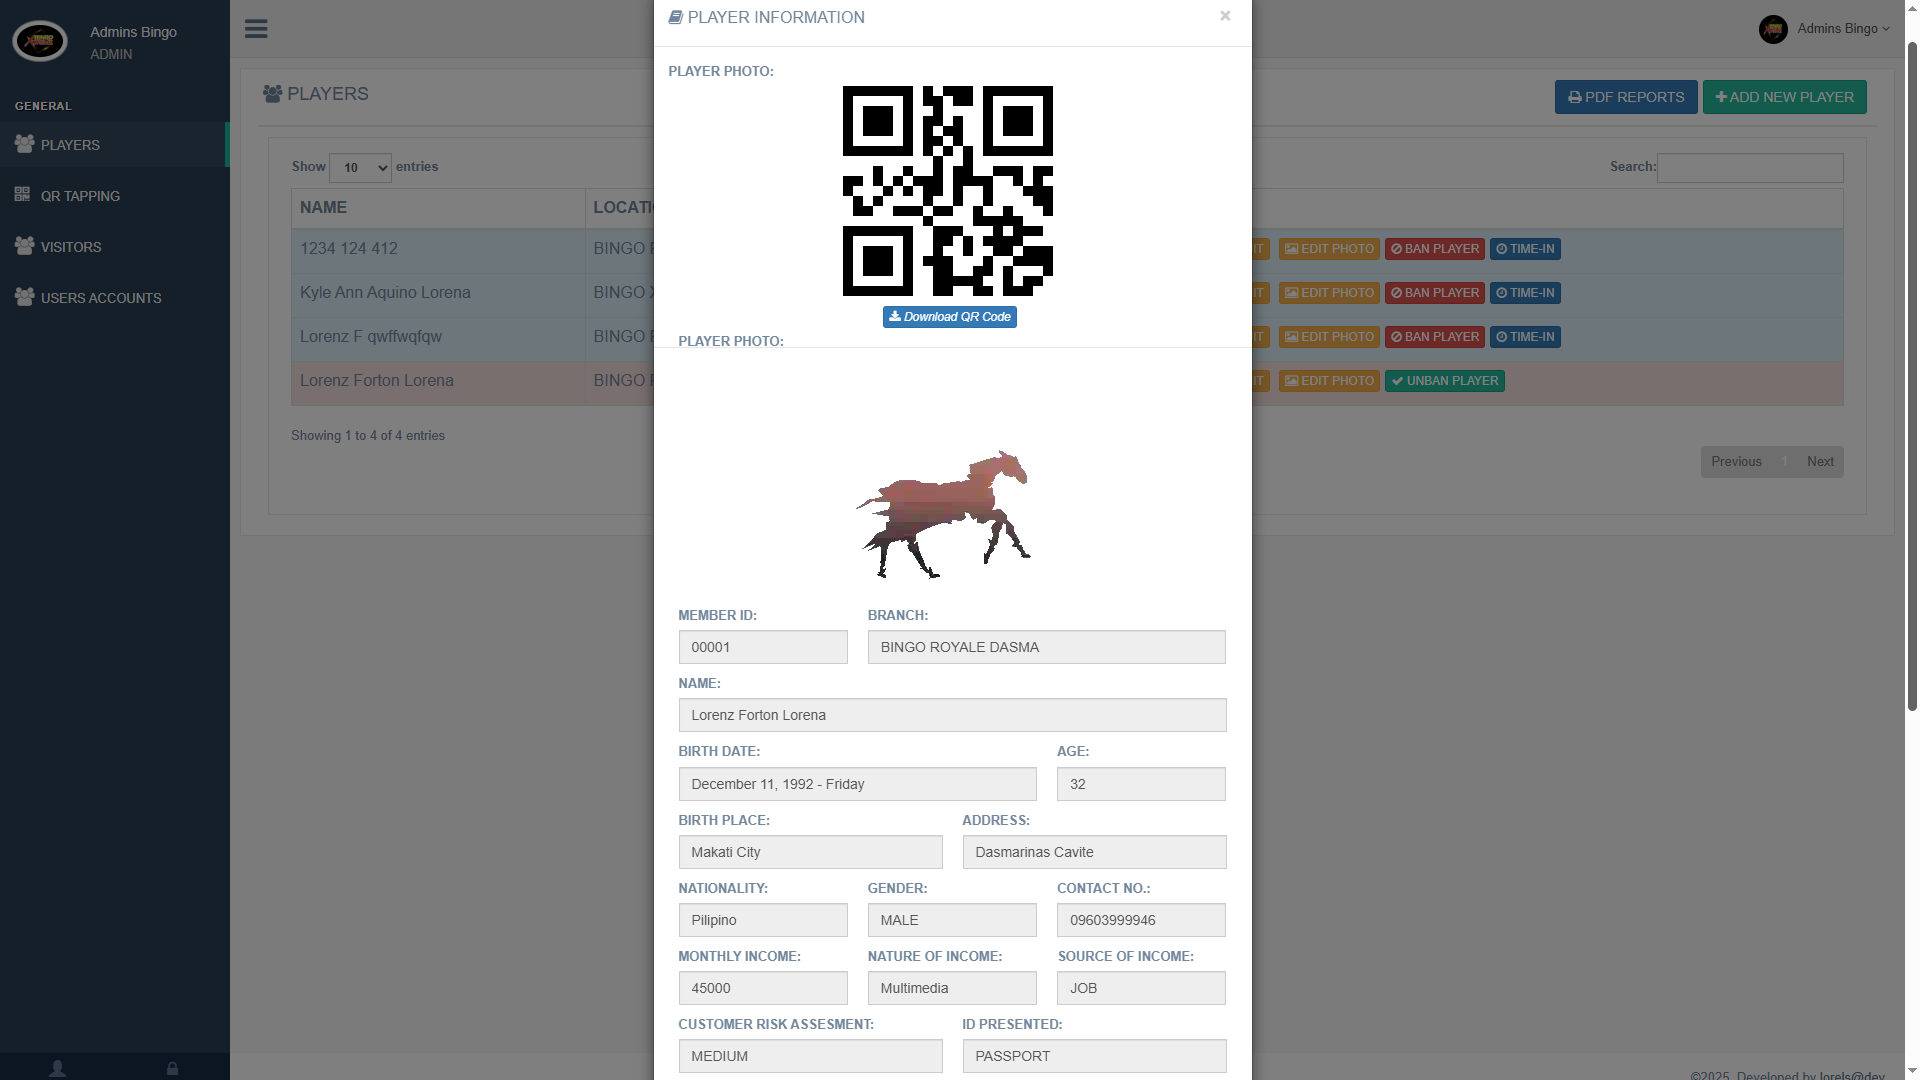Click Time-In for Kyle Ann Aquino Lorena
Image resolution: width=1920 pixels, height=1080 pixels.
pyautogui.click(x=1525, y=293)
